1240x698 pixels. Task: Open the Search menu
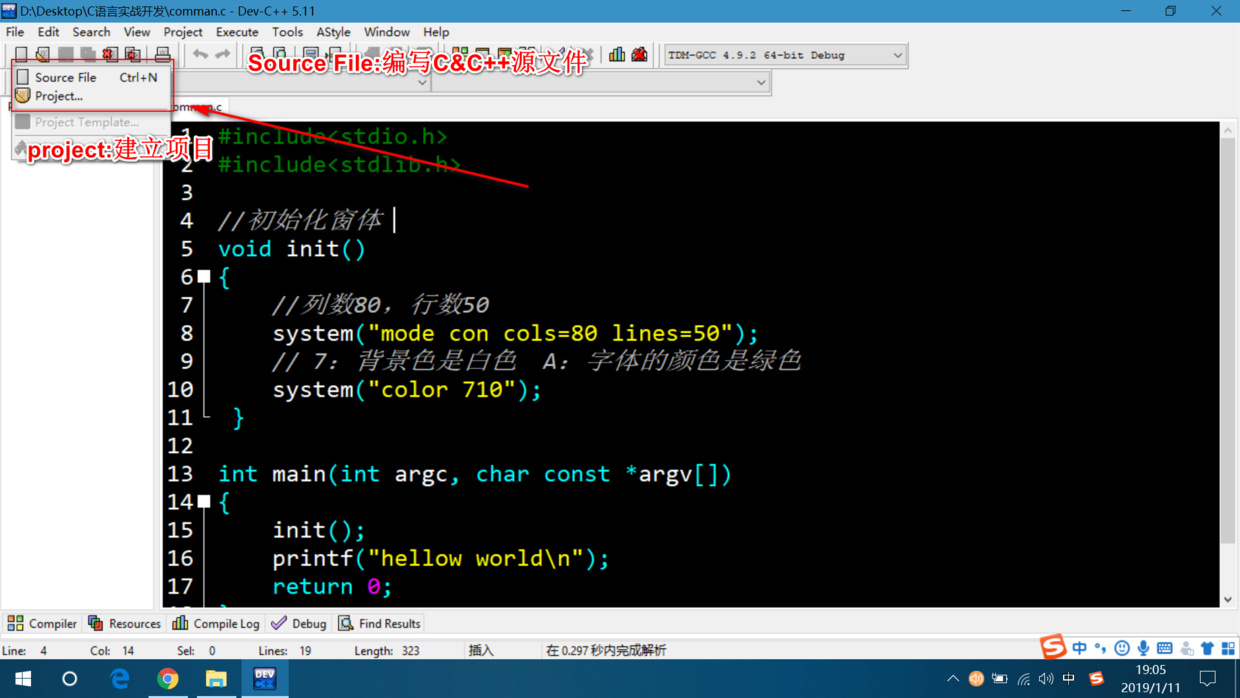[91, 32]
